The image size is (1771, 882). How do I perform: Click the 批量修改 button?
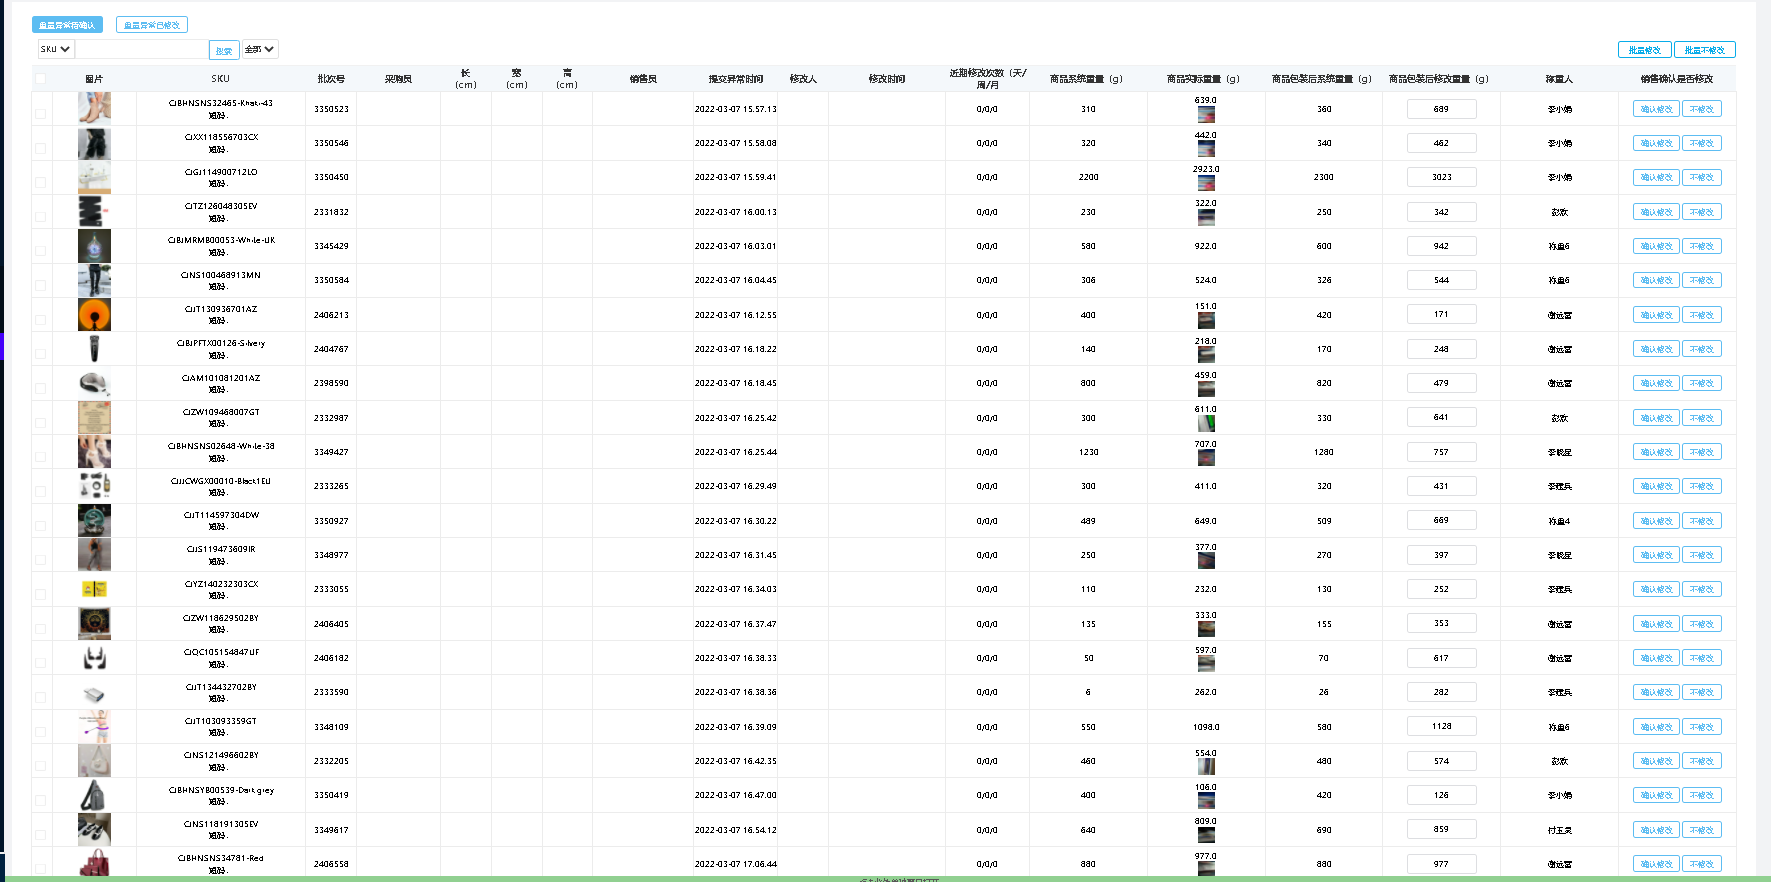1644,50
